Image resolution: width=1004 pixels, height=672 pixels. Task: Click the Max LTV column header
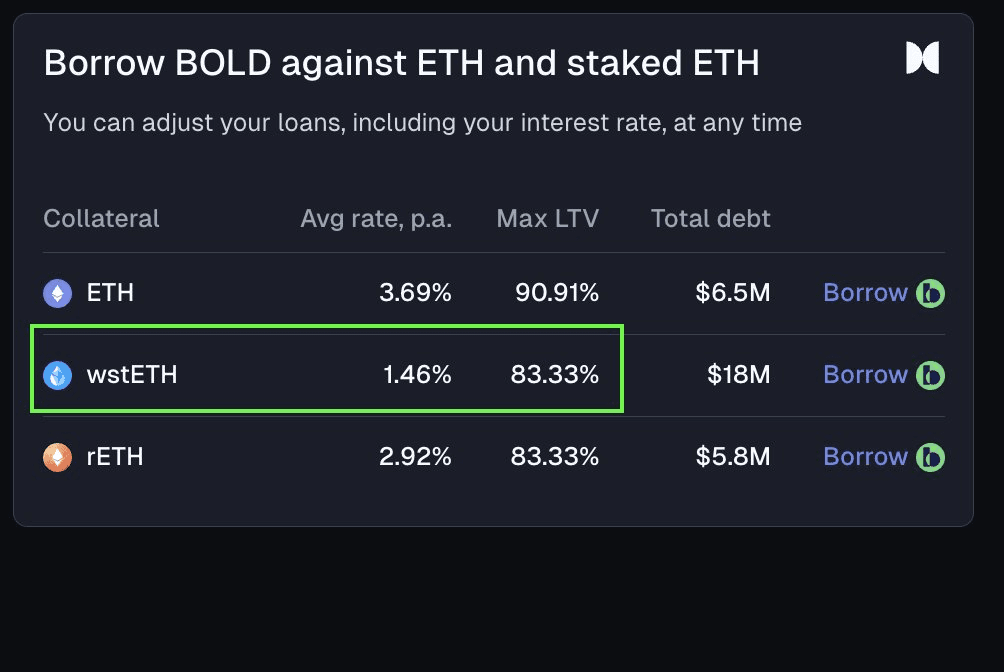[x=547, y=218]
